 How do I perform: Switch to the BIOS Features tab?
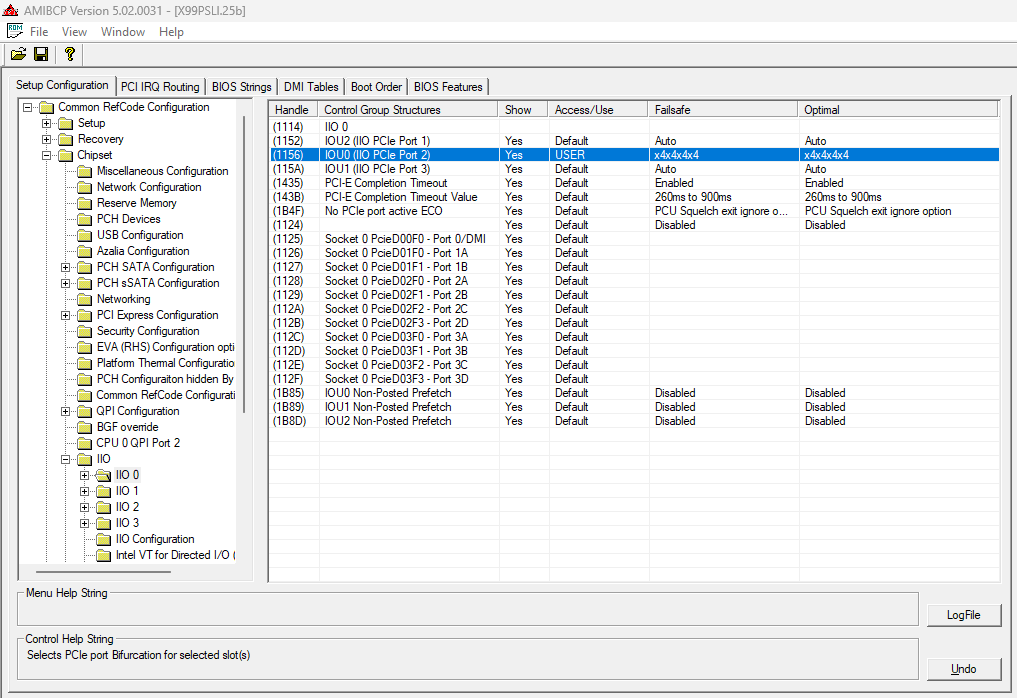point(448,87)
